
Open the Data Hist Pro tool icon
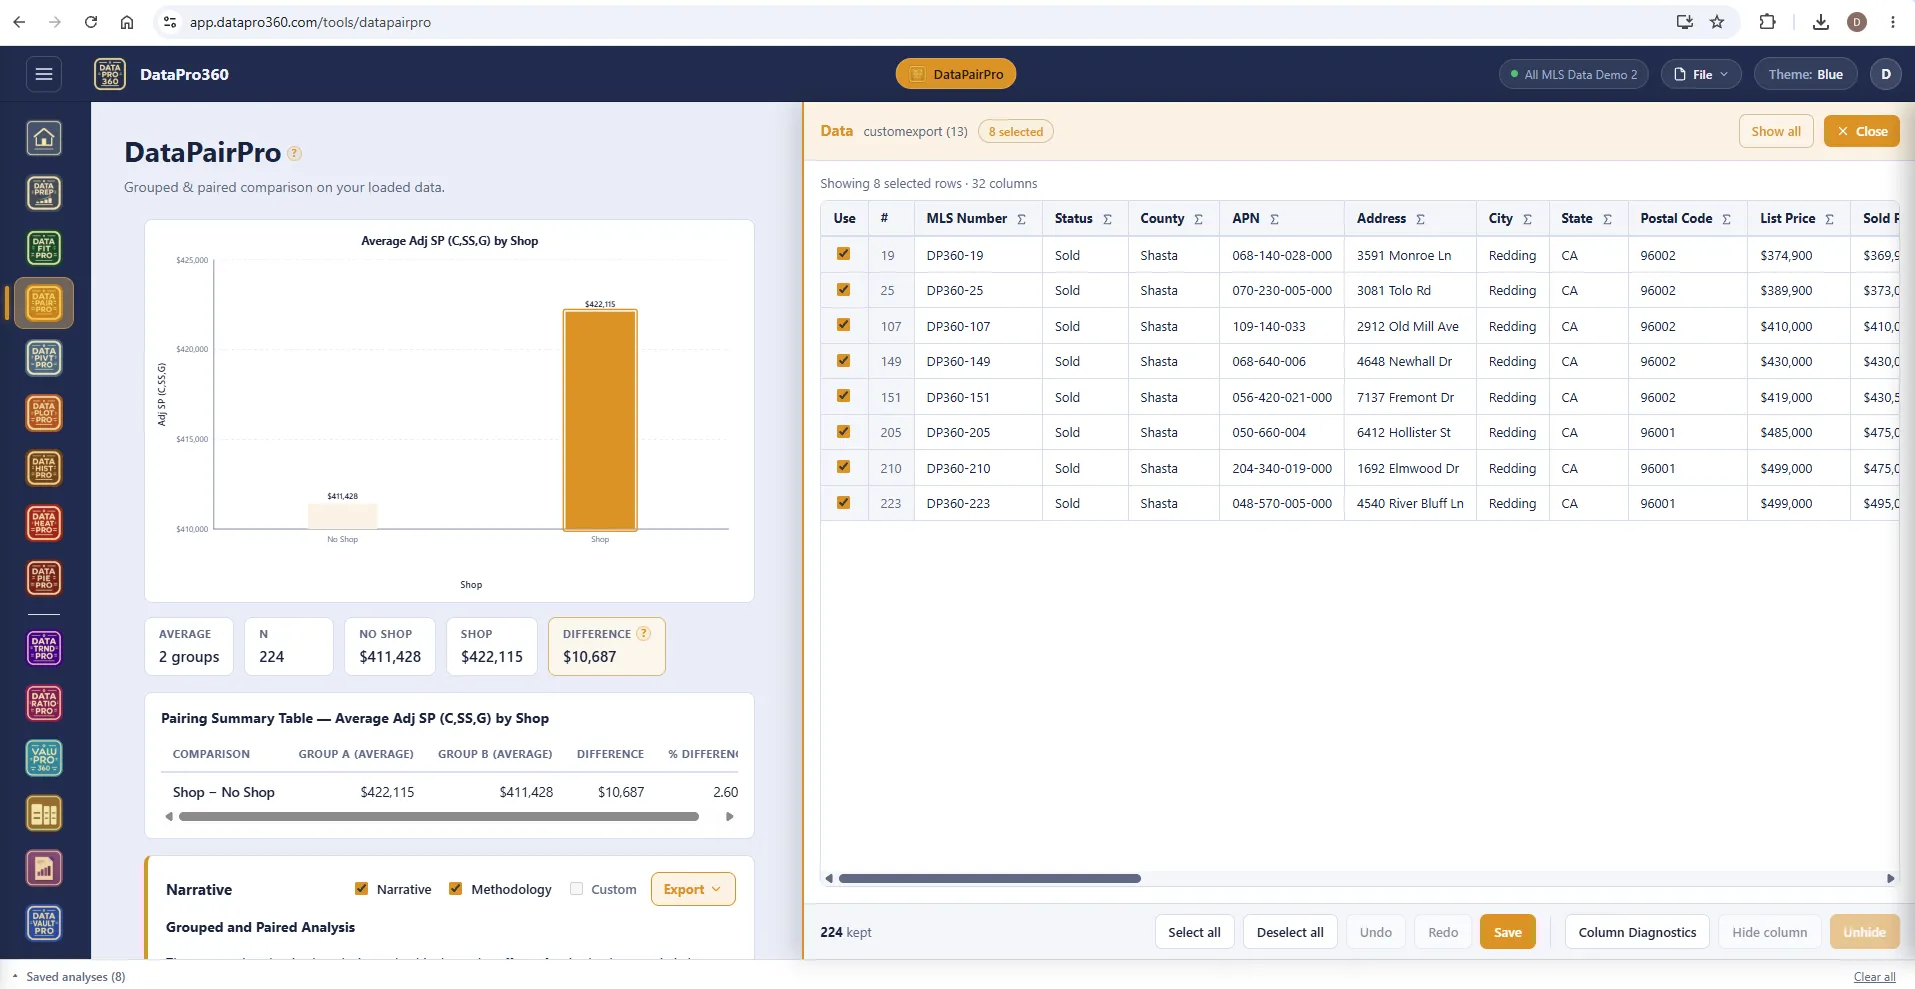44,468
